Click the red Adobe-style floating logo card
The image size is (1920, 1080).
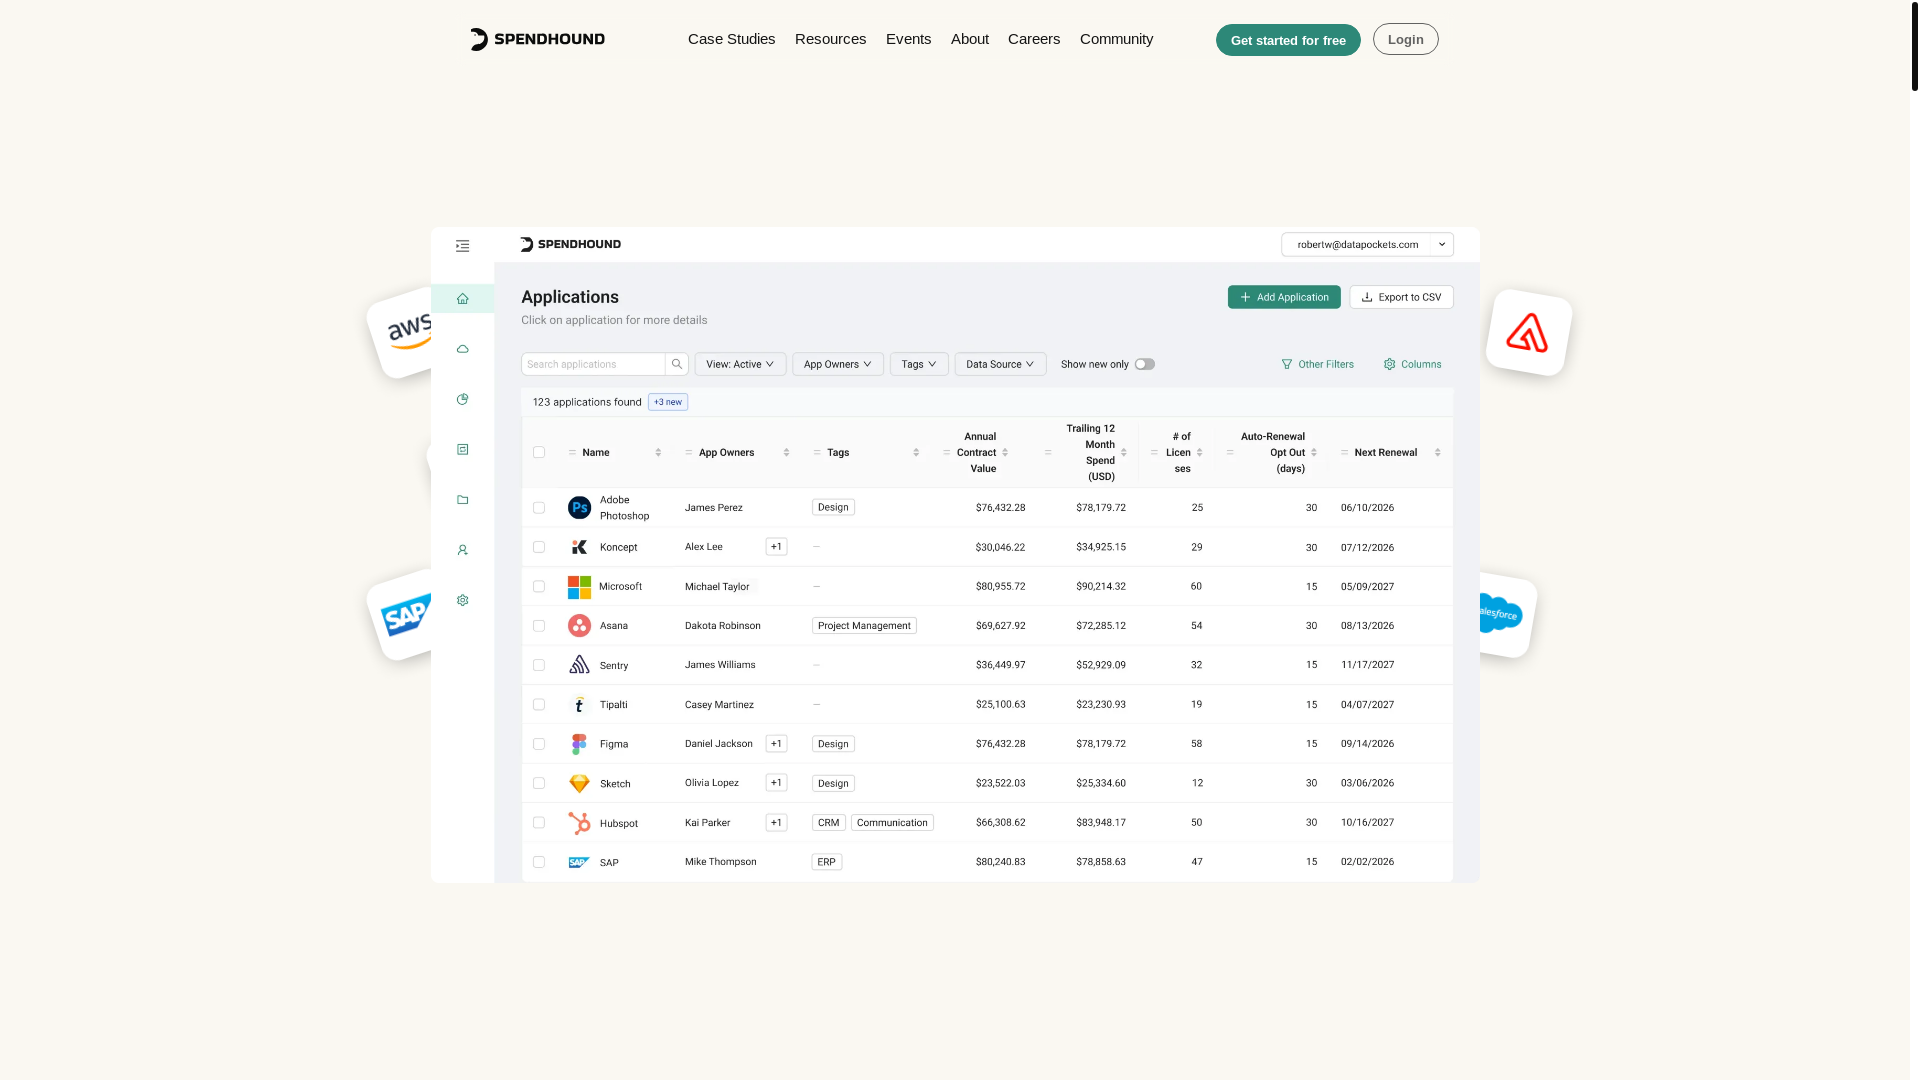pyautogui.click(x=1528, y=333)
